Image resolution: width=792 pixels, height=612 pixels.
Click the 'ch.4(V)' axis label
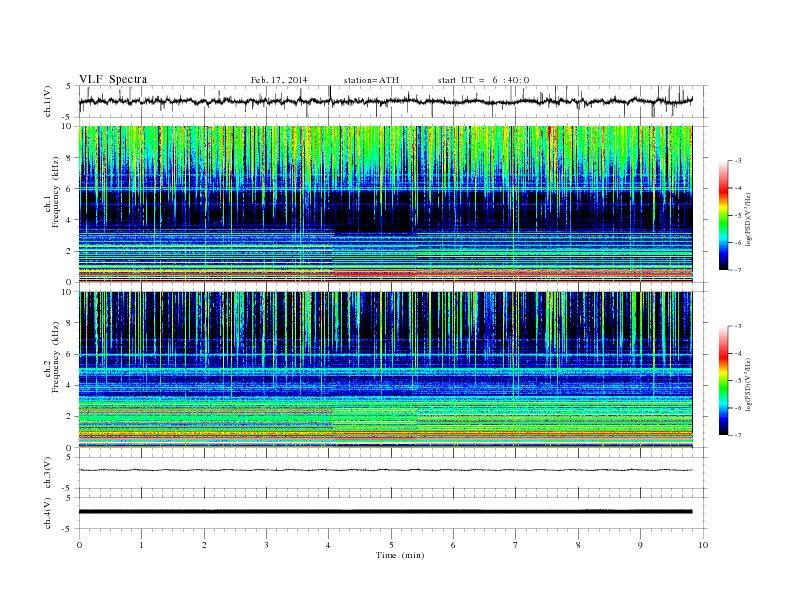(48, 513)
